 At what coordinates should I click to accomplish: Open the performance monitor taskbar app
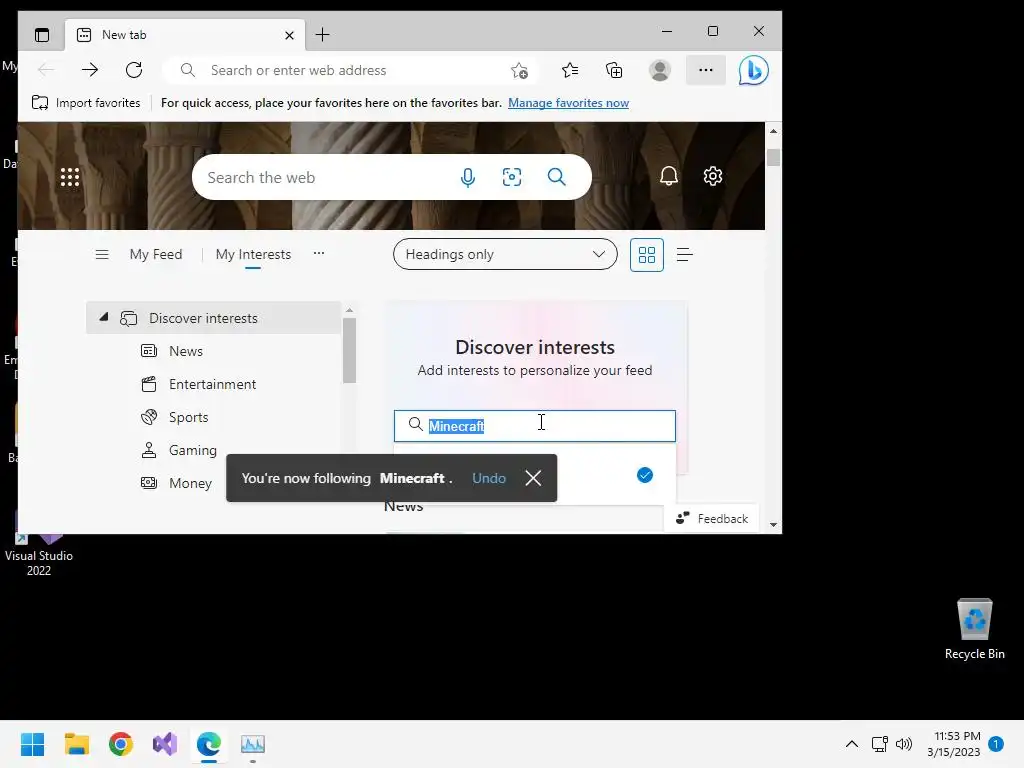pyautogui.click(x=253, y=744)
